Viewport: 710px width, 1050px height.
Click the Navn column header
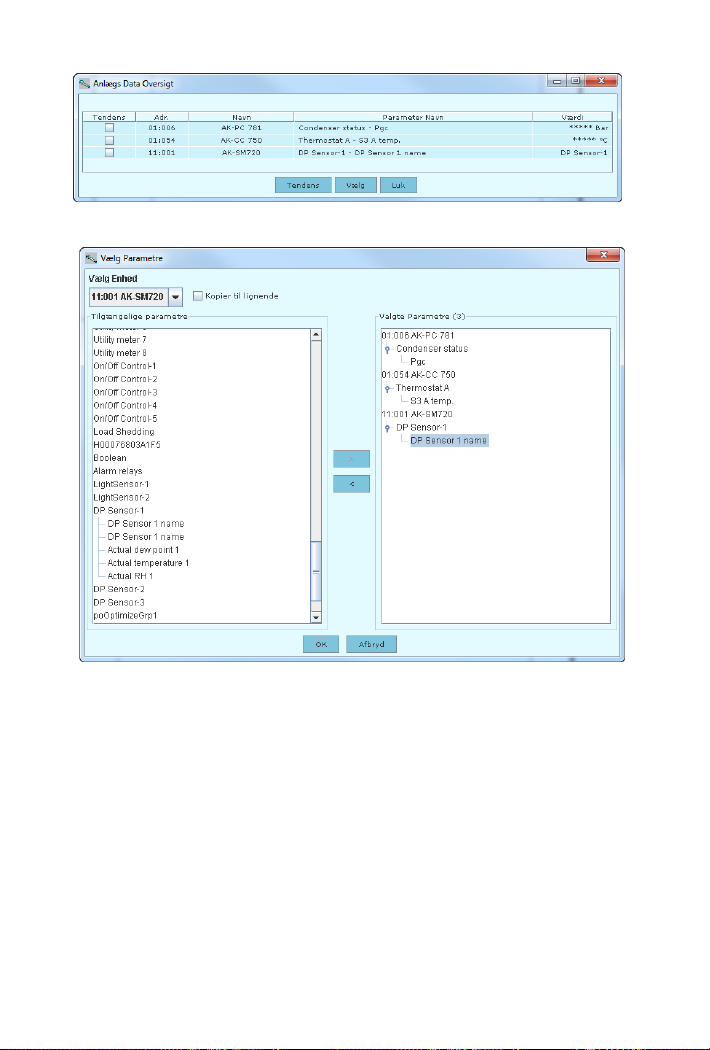pos(241,117)
